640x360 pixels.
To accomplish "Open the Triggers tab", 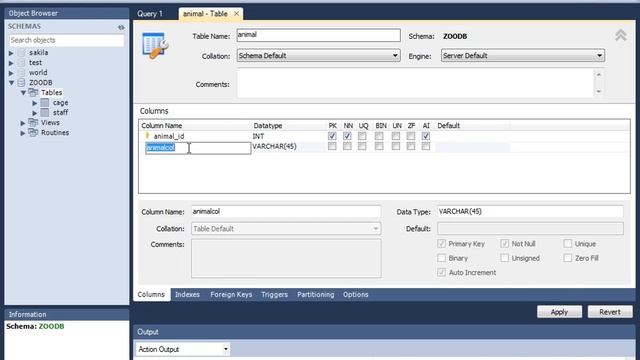I will tap(274, 295).
